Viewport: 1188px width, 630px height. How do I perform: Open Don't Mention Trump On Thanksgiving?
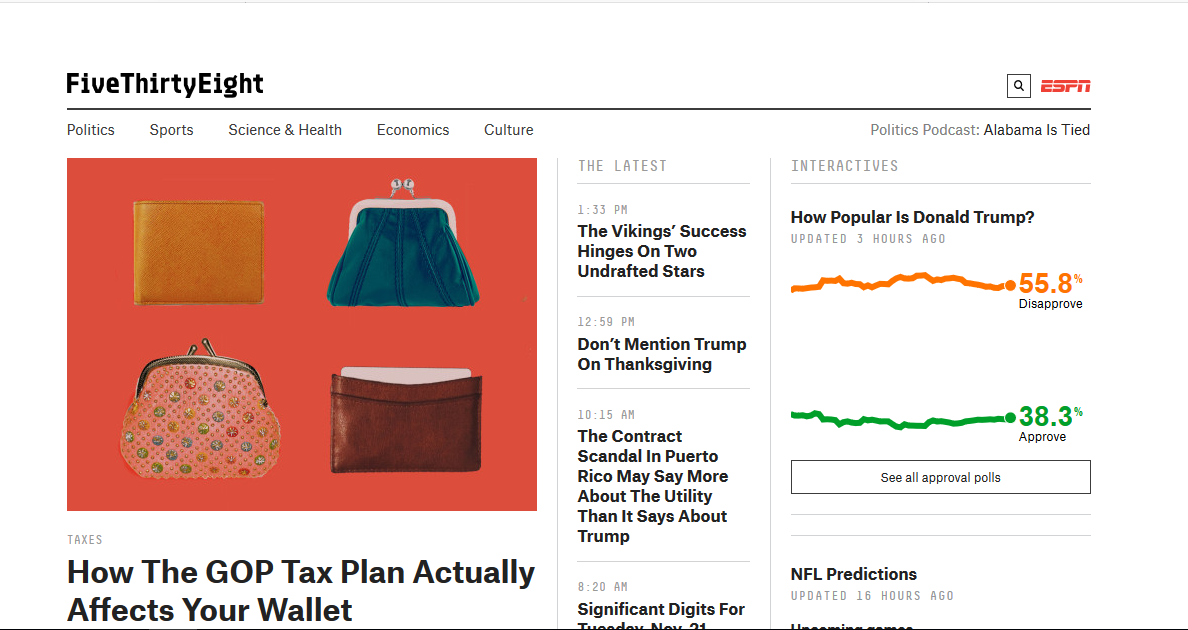661,354
